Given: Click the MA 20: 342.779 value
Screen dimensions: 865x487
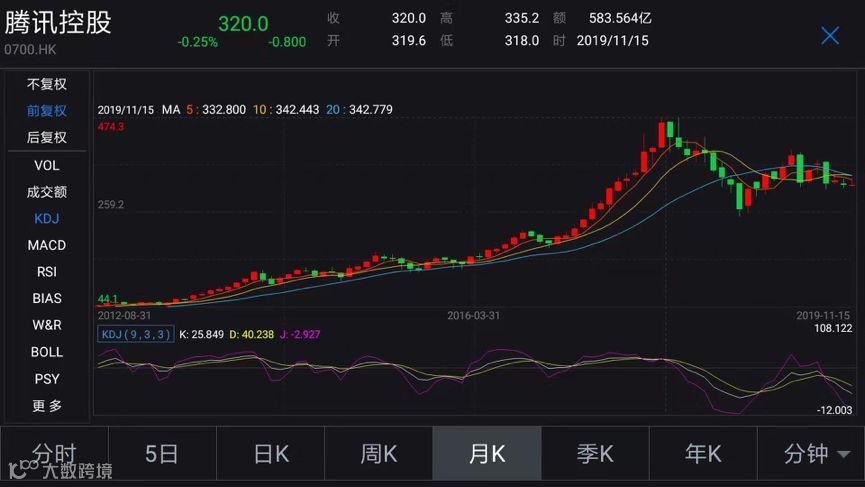Looking at the screenshot, I should 359,110.
